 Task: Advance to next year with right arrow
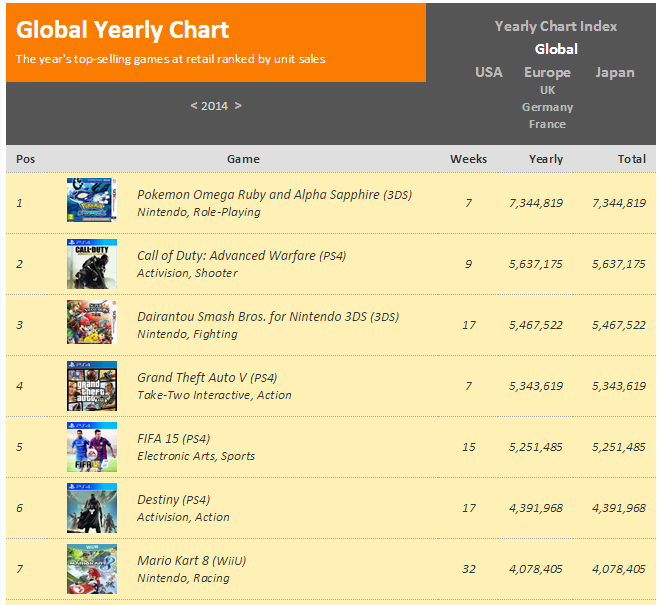click(238, 106)
